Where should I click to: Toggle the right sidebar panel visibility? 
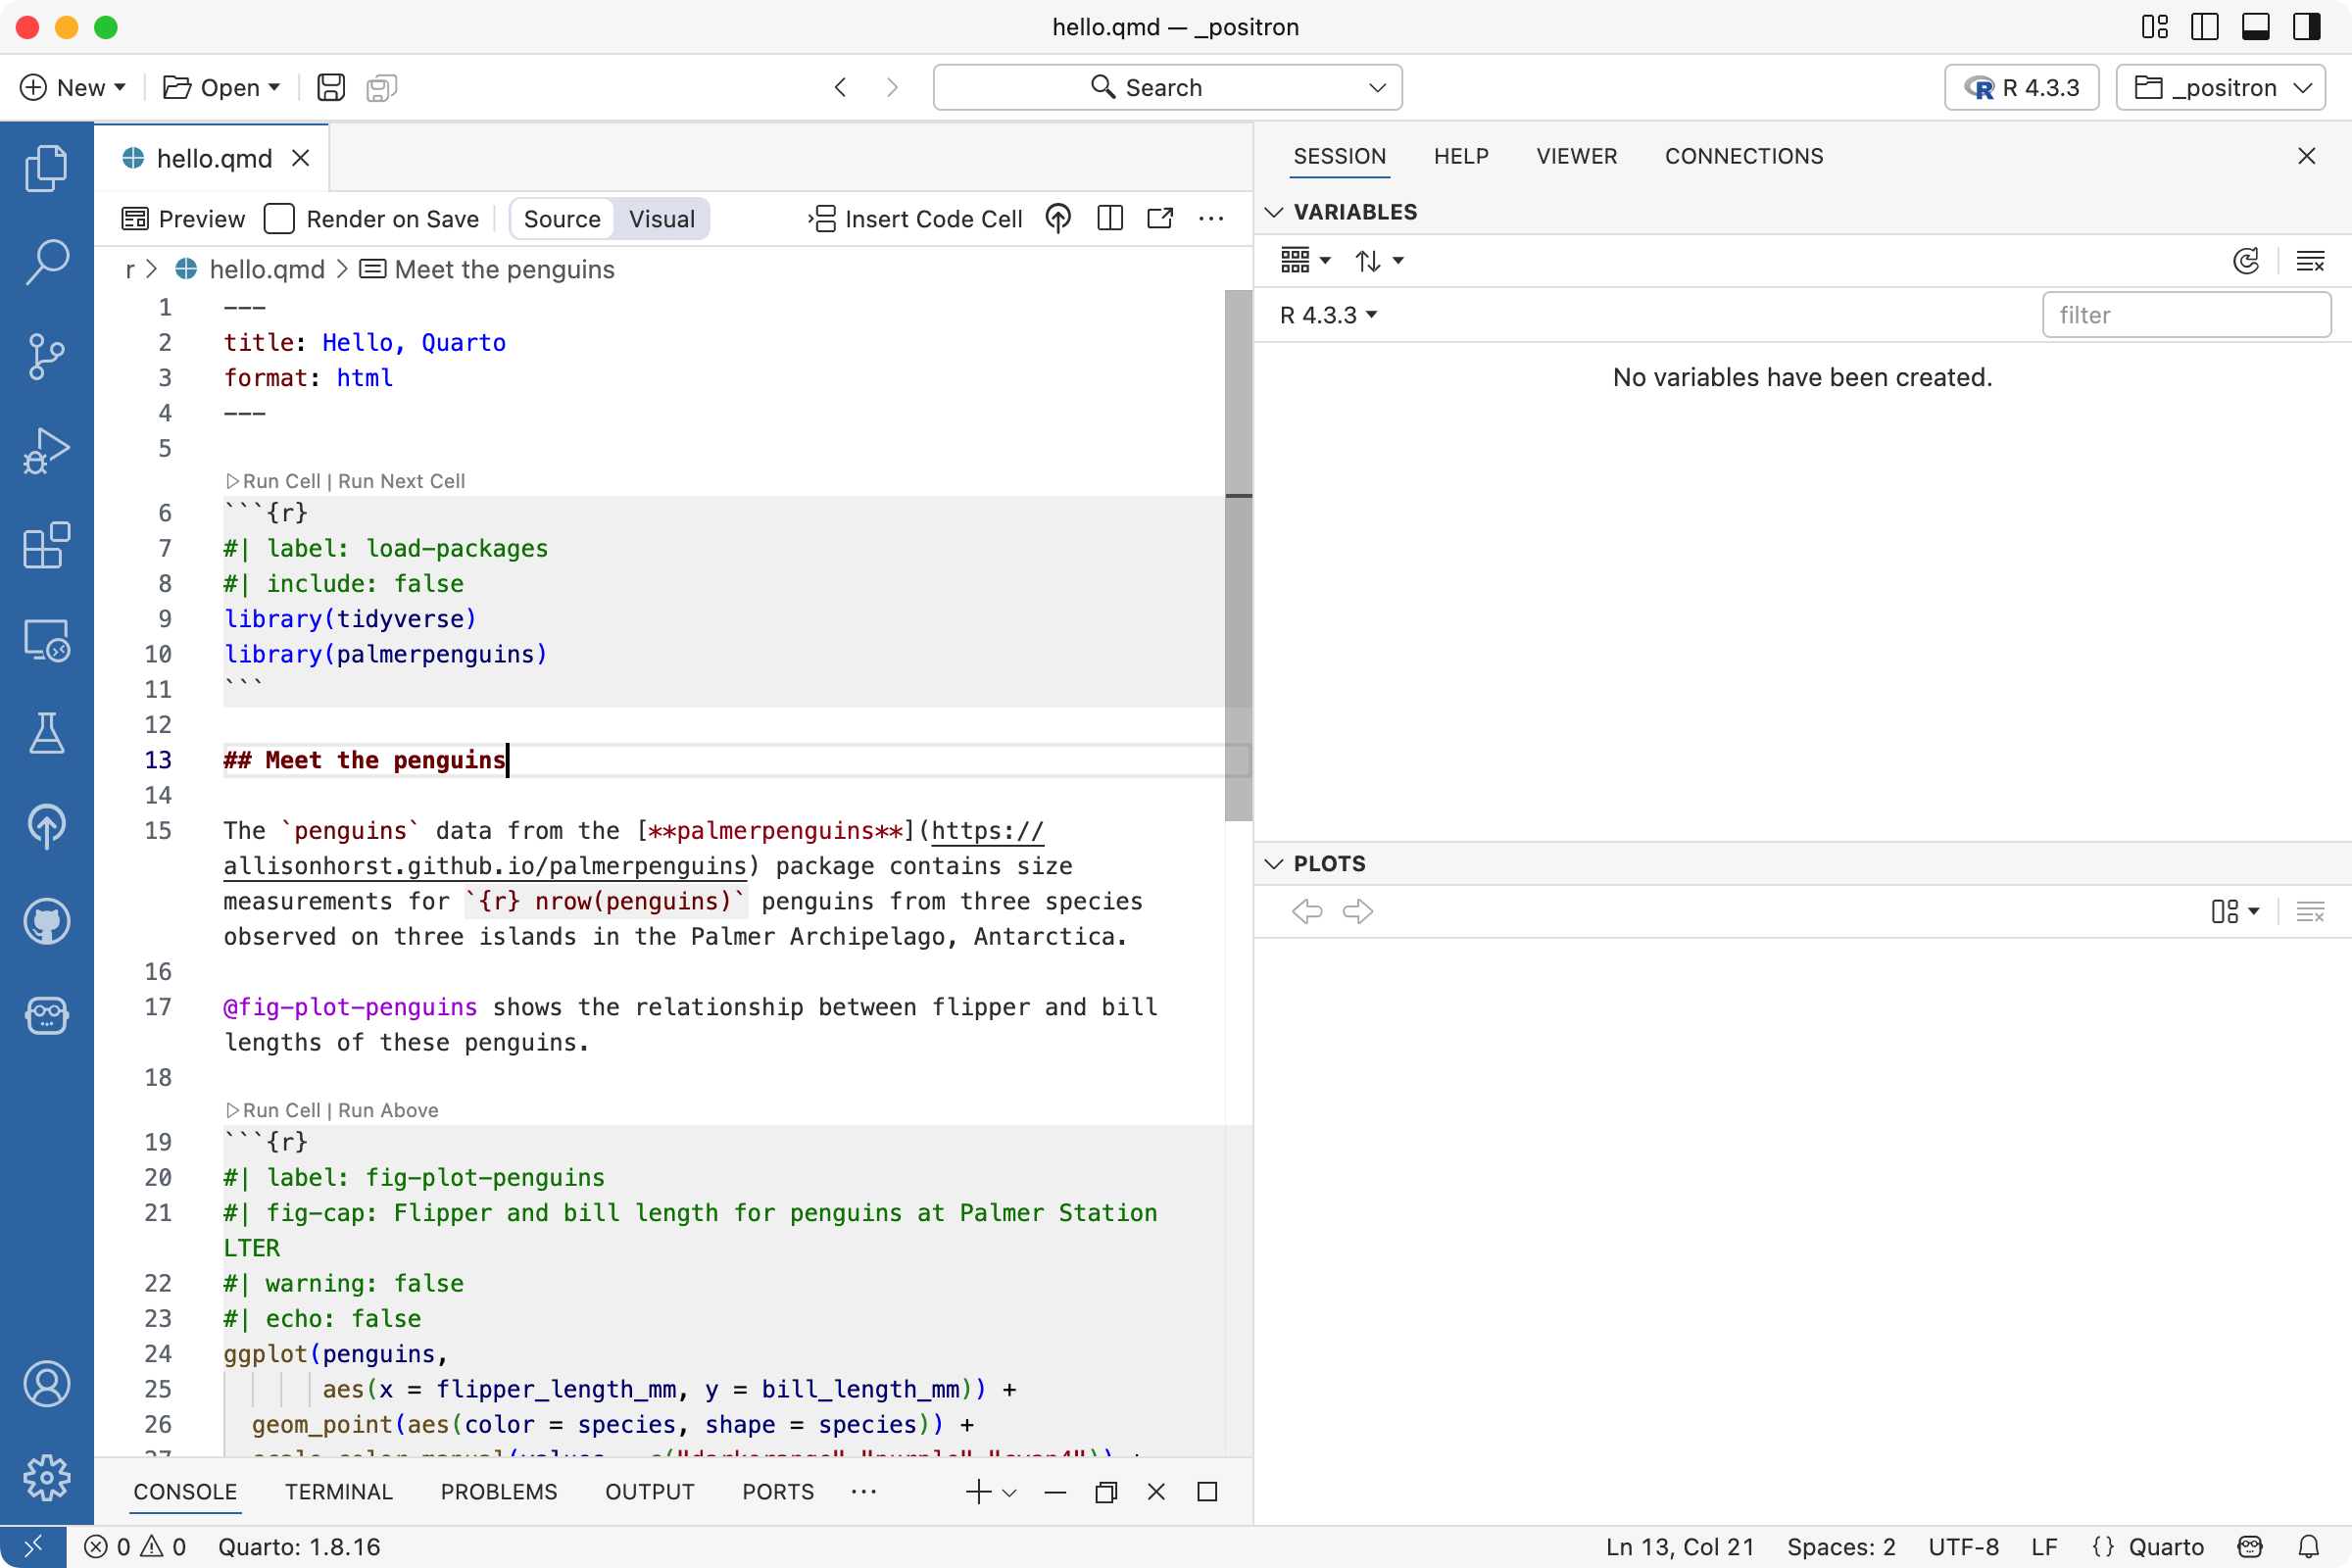point(2306,27)
